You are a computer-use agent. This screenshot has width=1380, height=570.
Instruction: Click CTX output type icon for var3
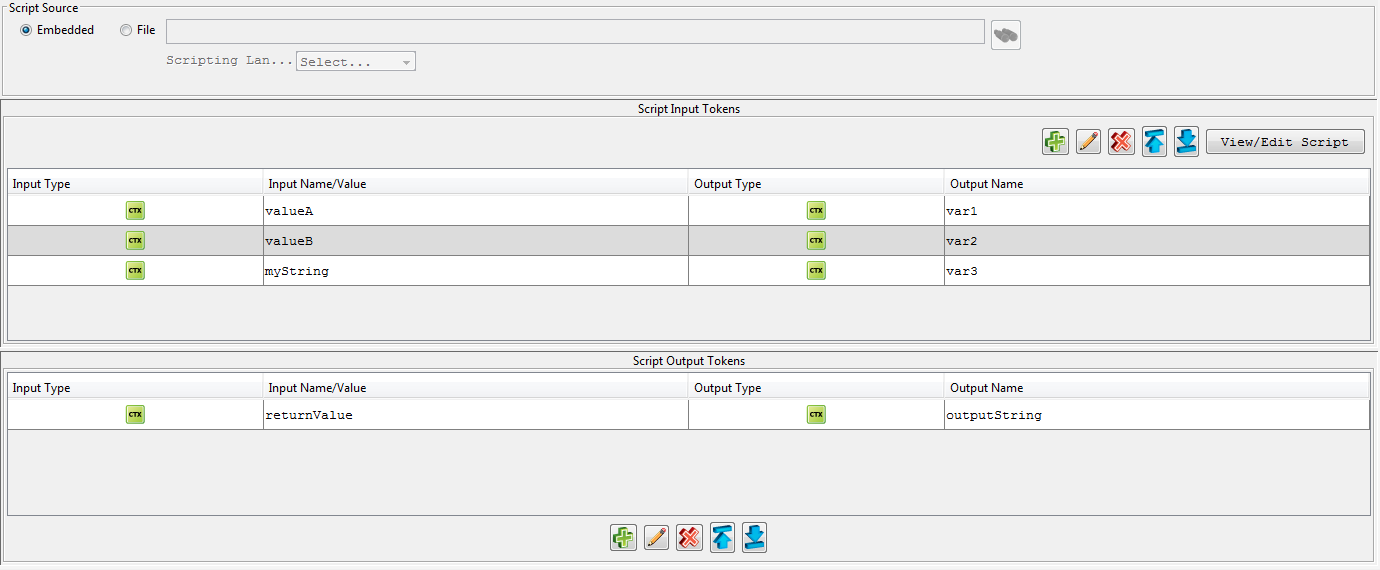(x=816, y=271)
